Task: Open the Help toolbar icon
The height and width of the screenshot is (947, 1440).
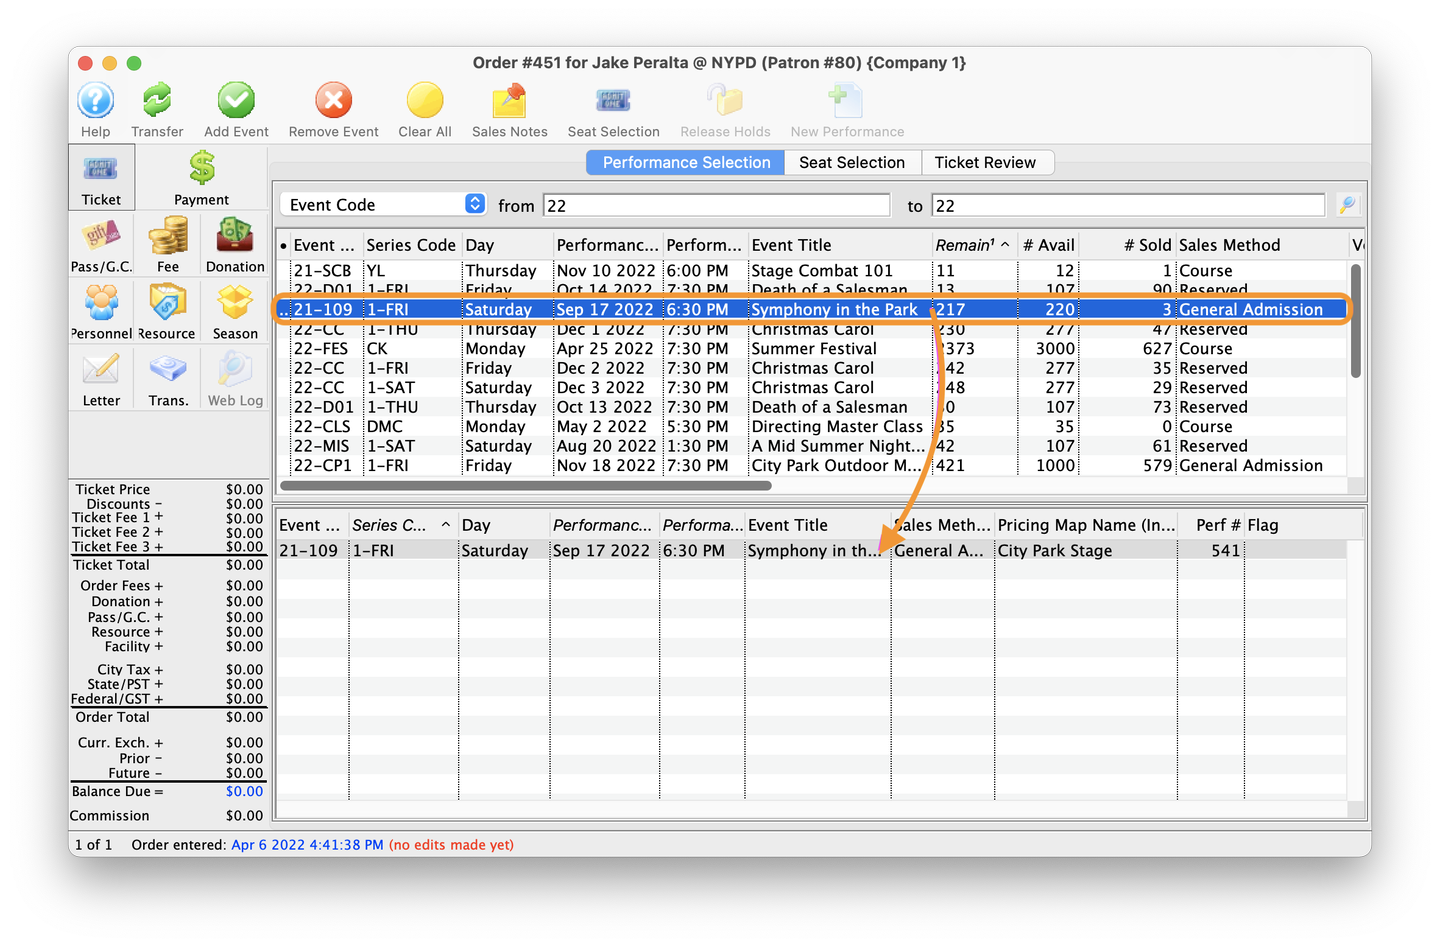Action: [96, 101]
